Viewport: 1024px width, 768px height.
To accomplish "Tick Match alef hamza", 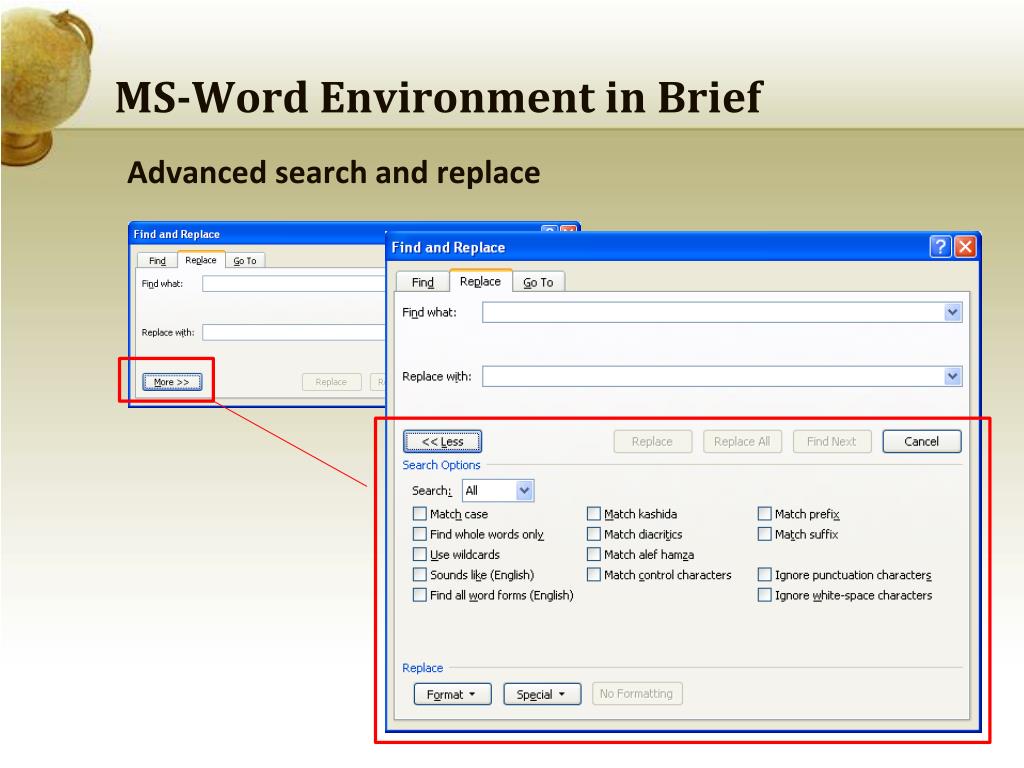I will click(x=594, y=554).
